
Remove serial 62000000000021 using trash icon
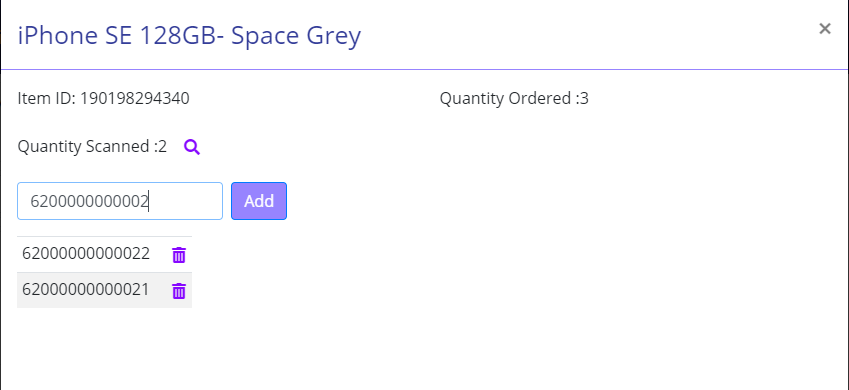pos(179,291)
